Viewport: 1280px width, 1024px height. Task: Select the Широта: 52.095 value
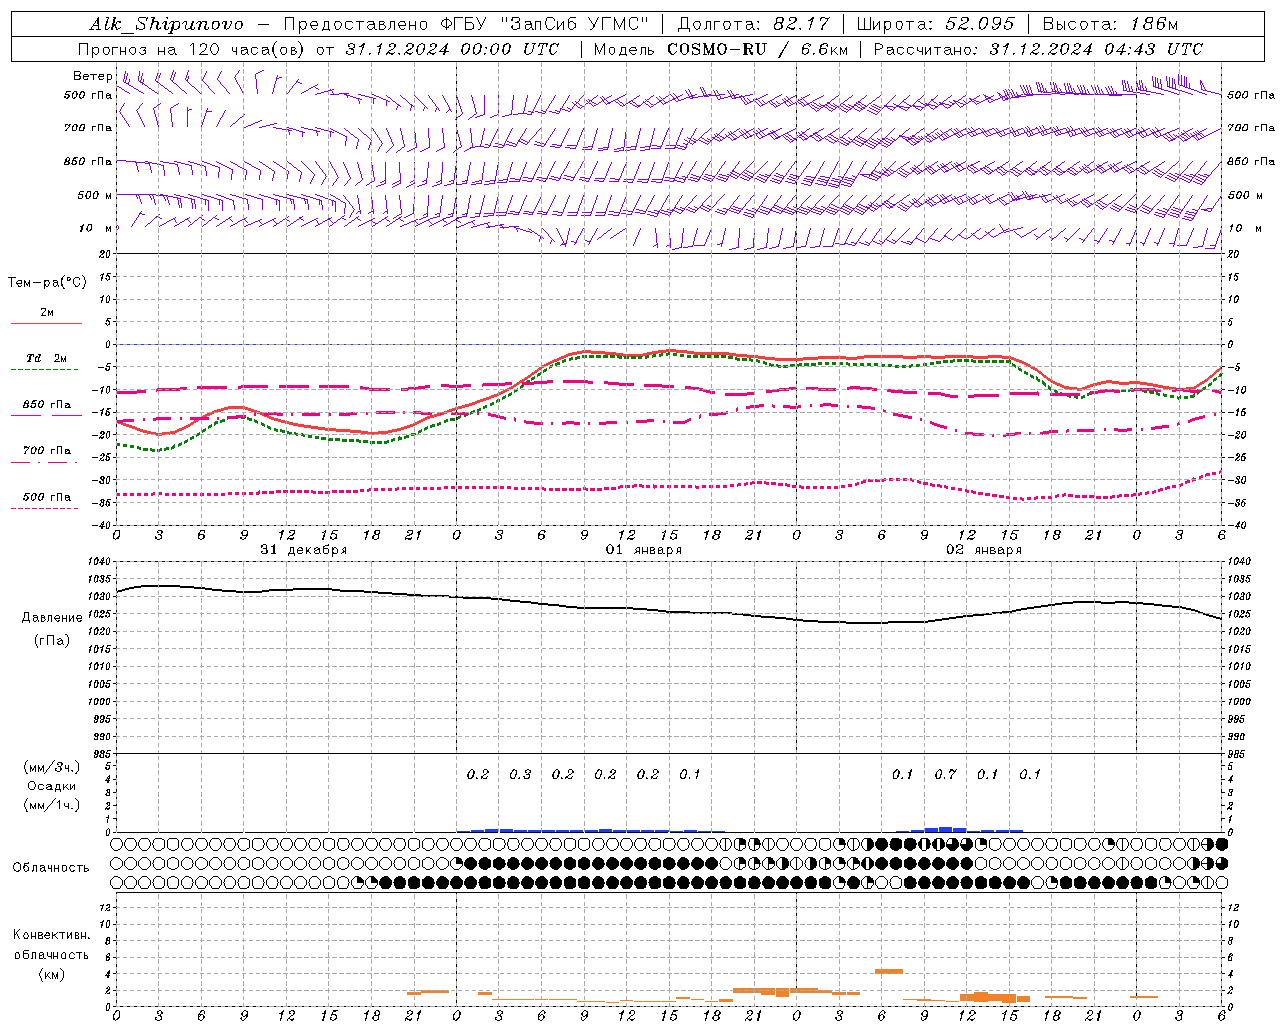tap(936, 24)
